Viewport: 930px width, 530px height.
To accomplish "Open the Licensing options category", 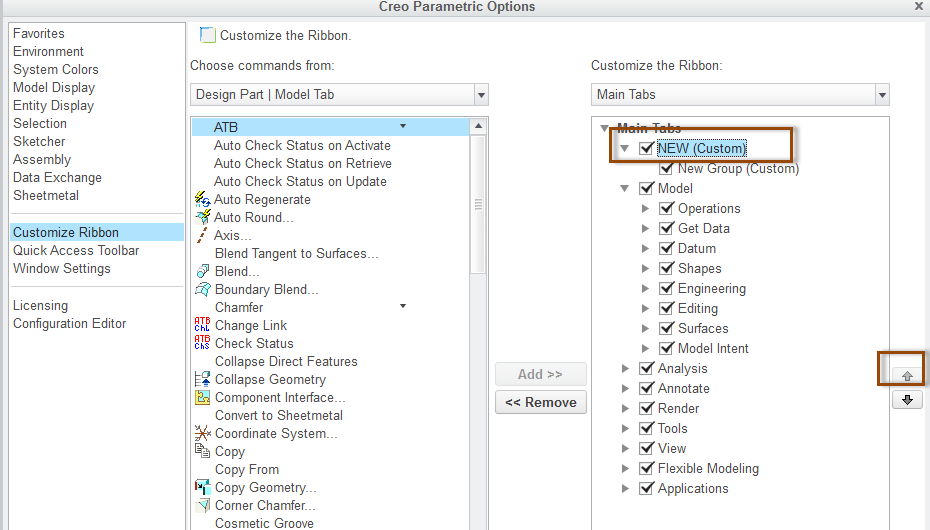I will point(40,306).
